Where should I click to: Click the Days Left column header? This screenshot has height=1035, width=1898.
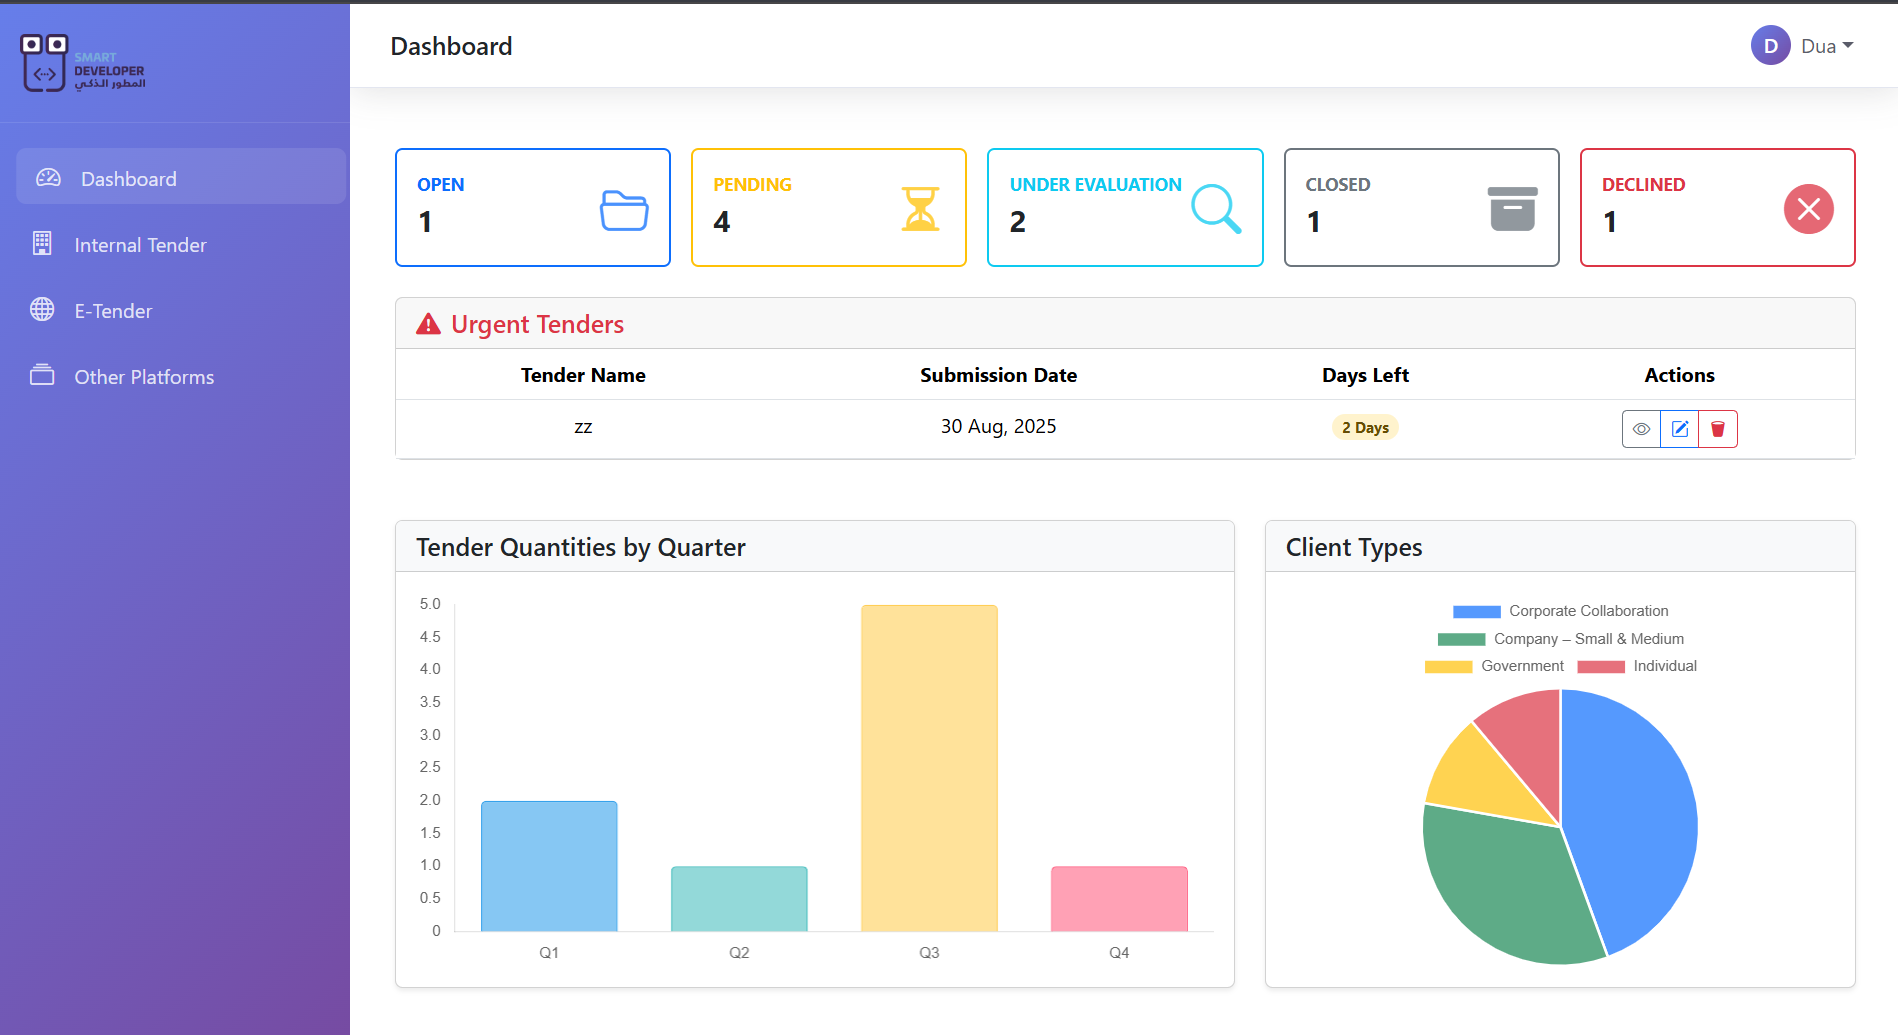1365,375
